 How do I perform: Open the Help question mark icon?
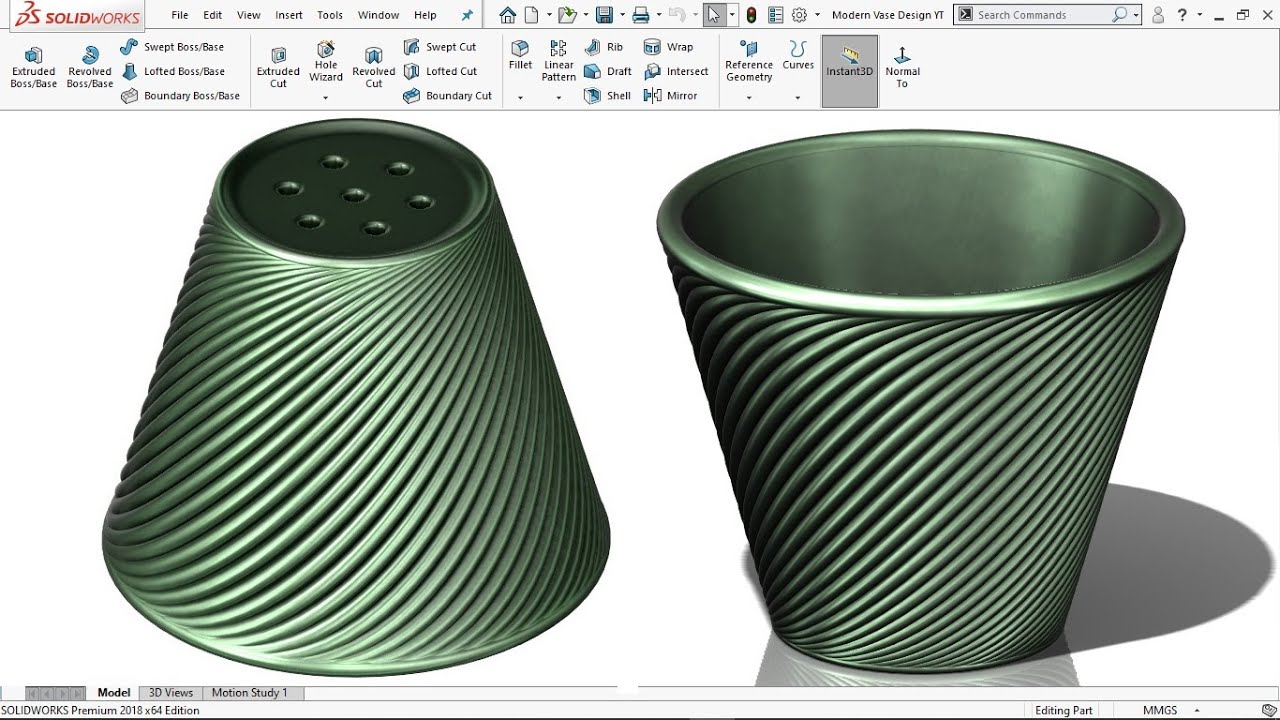click(x=1182, y=15)
